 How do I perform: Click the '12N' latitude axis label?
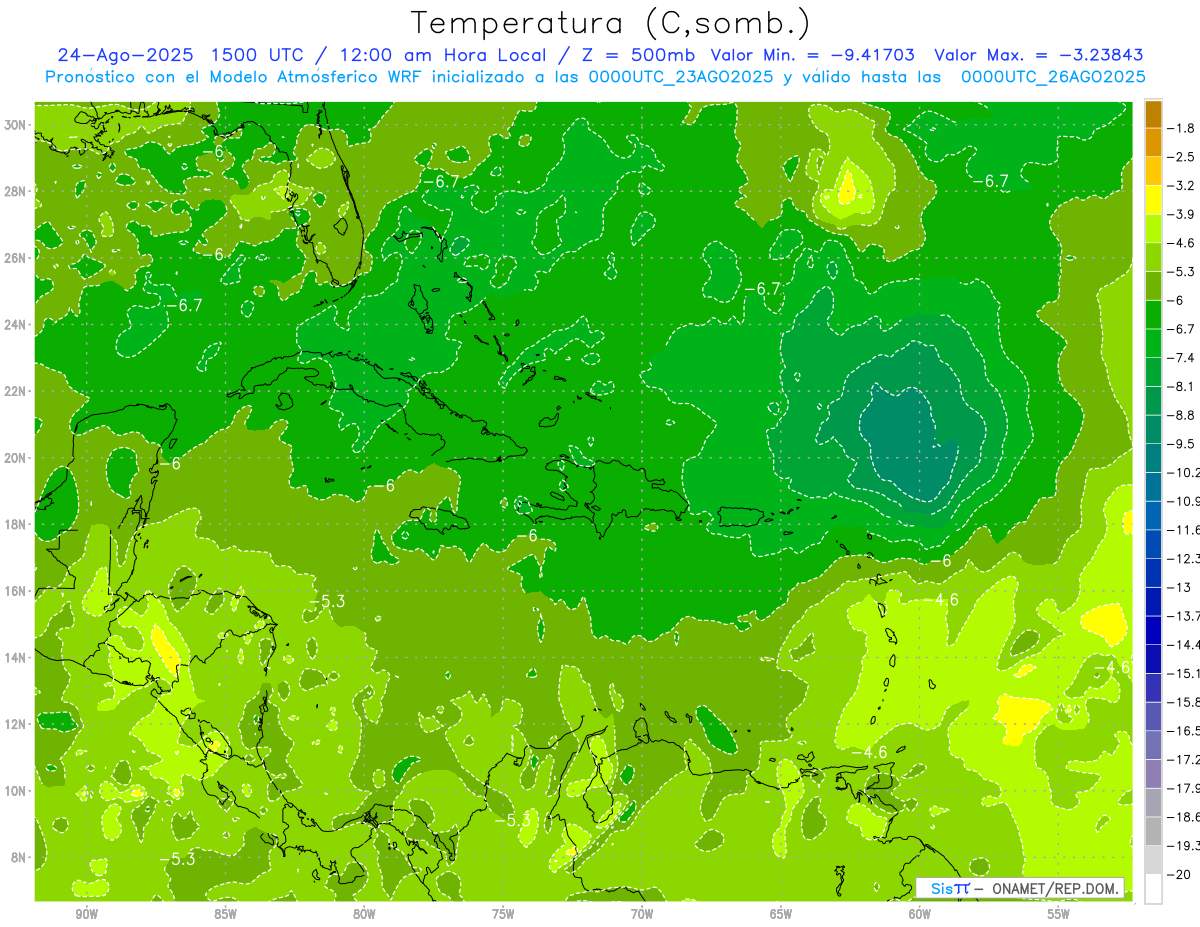point(15,724)
